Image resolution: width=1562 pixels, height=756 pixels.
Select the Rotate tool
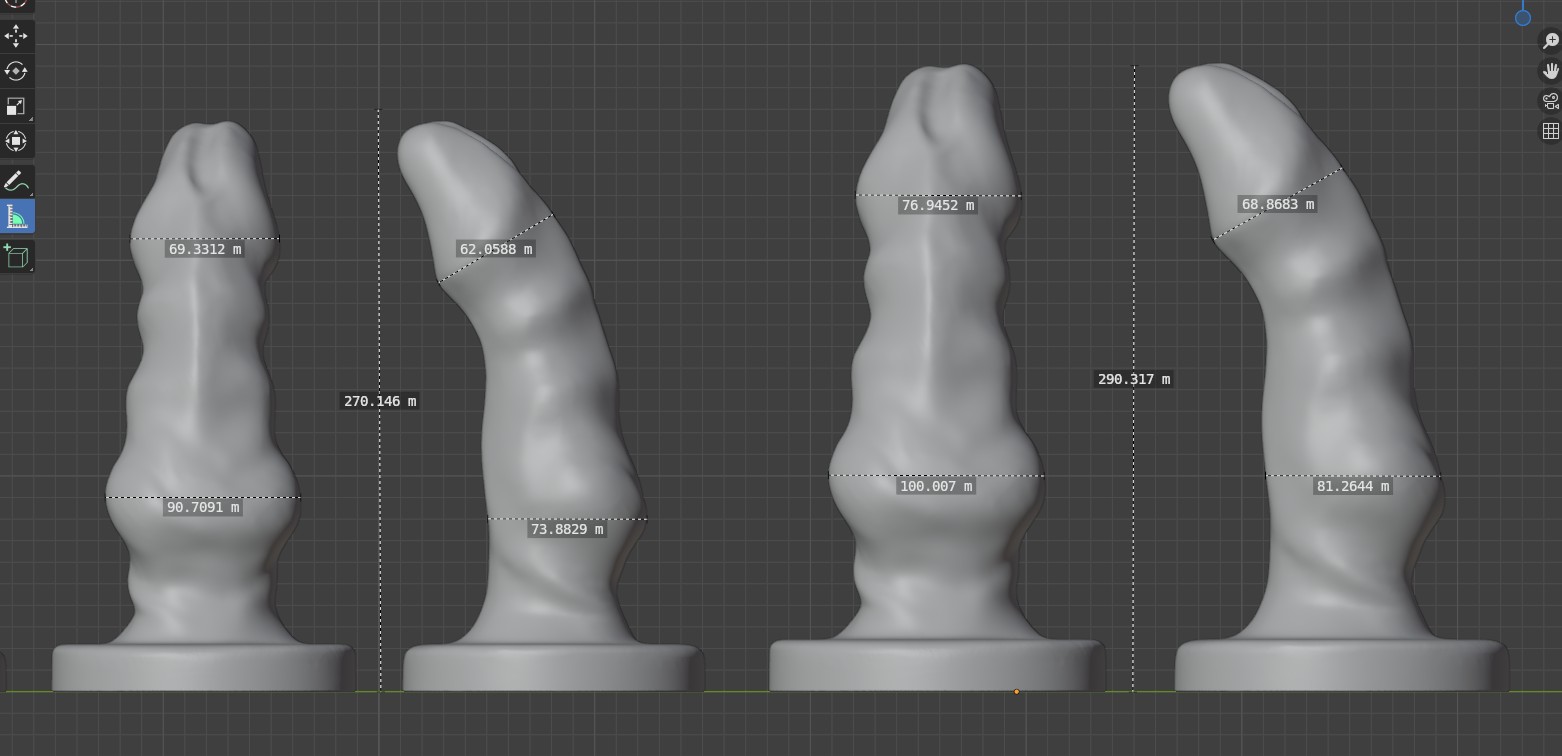tap(16, 71)
